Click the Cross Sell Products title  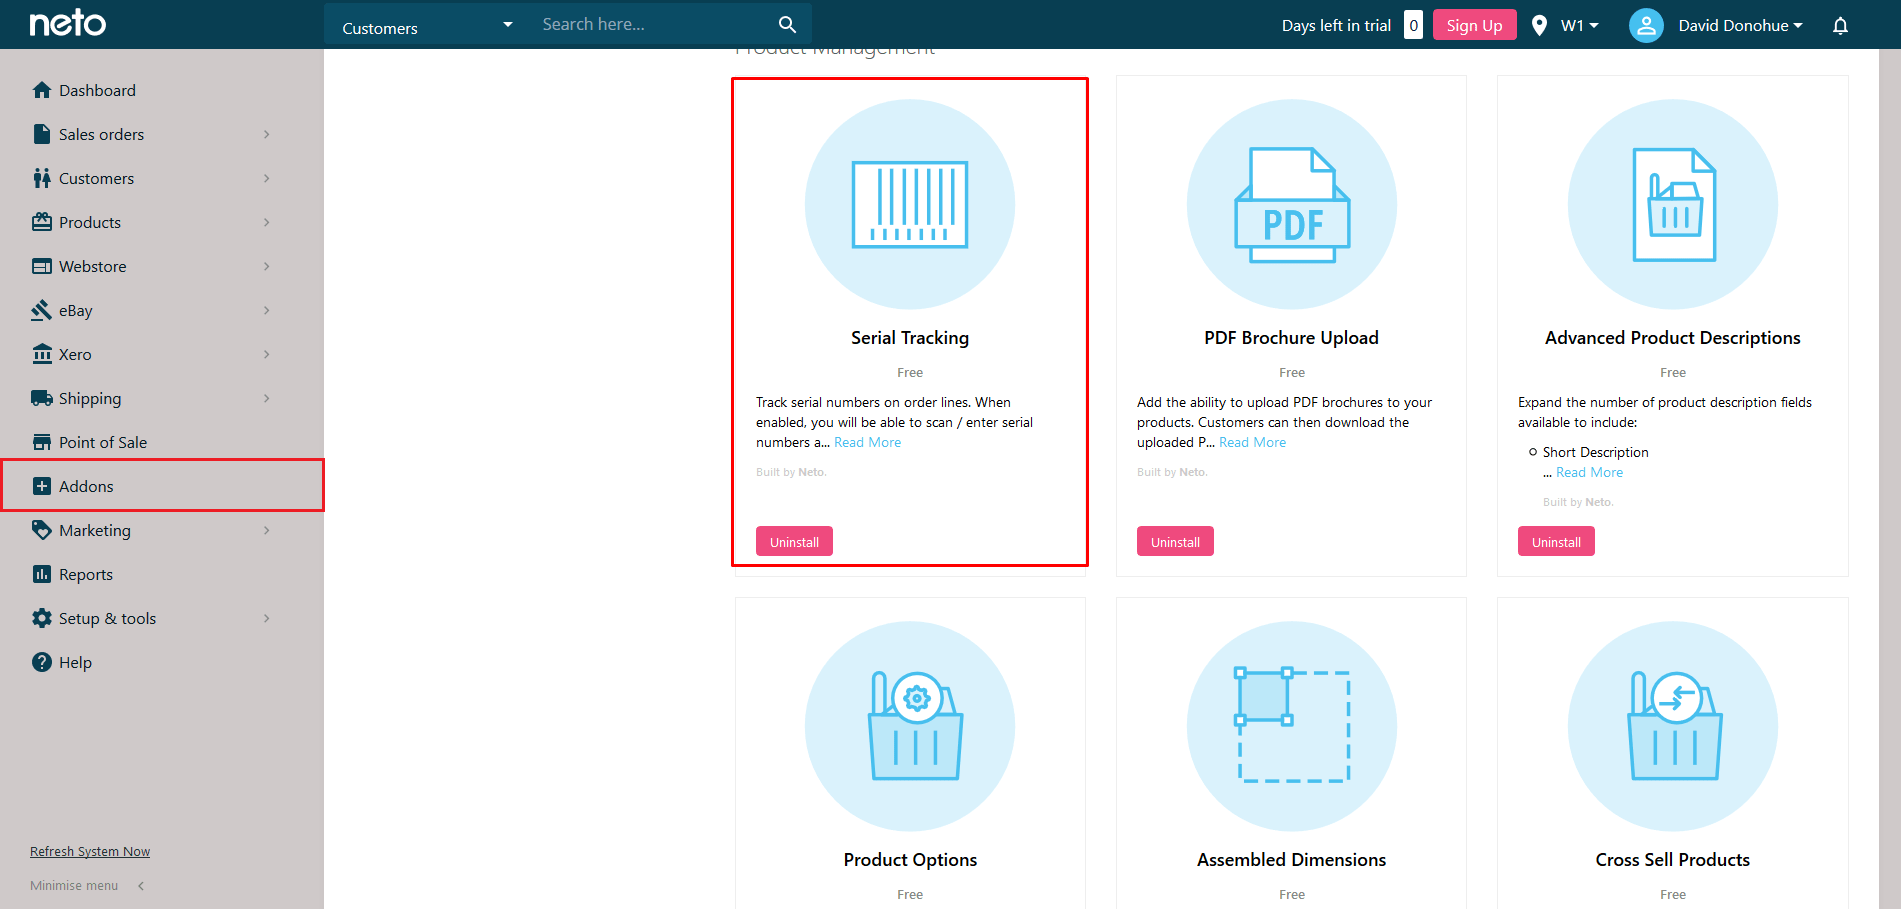click(x=1673, y=860)
